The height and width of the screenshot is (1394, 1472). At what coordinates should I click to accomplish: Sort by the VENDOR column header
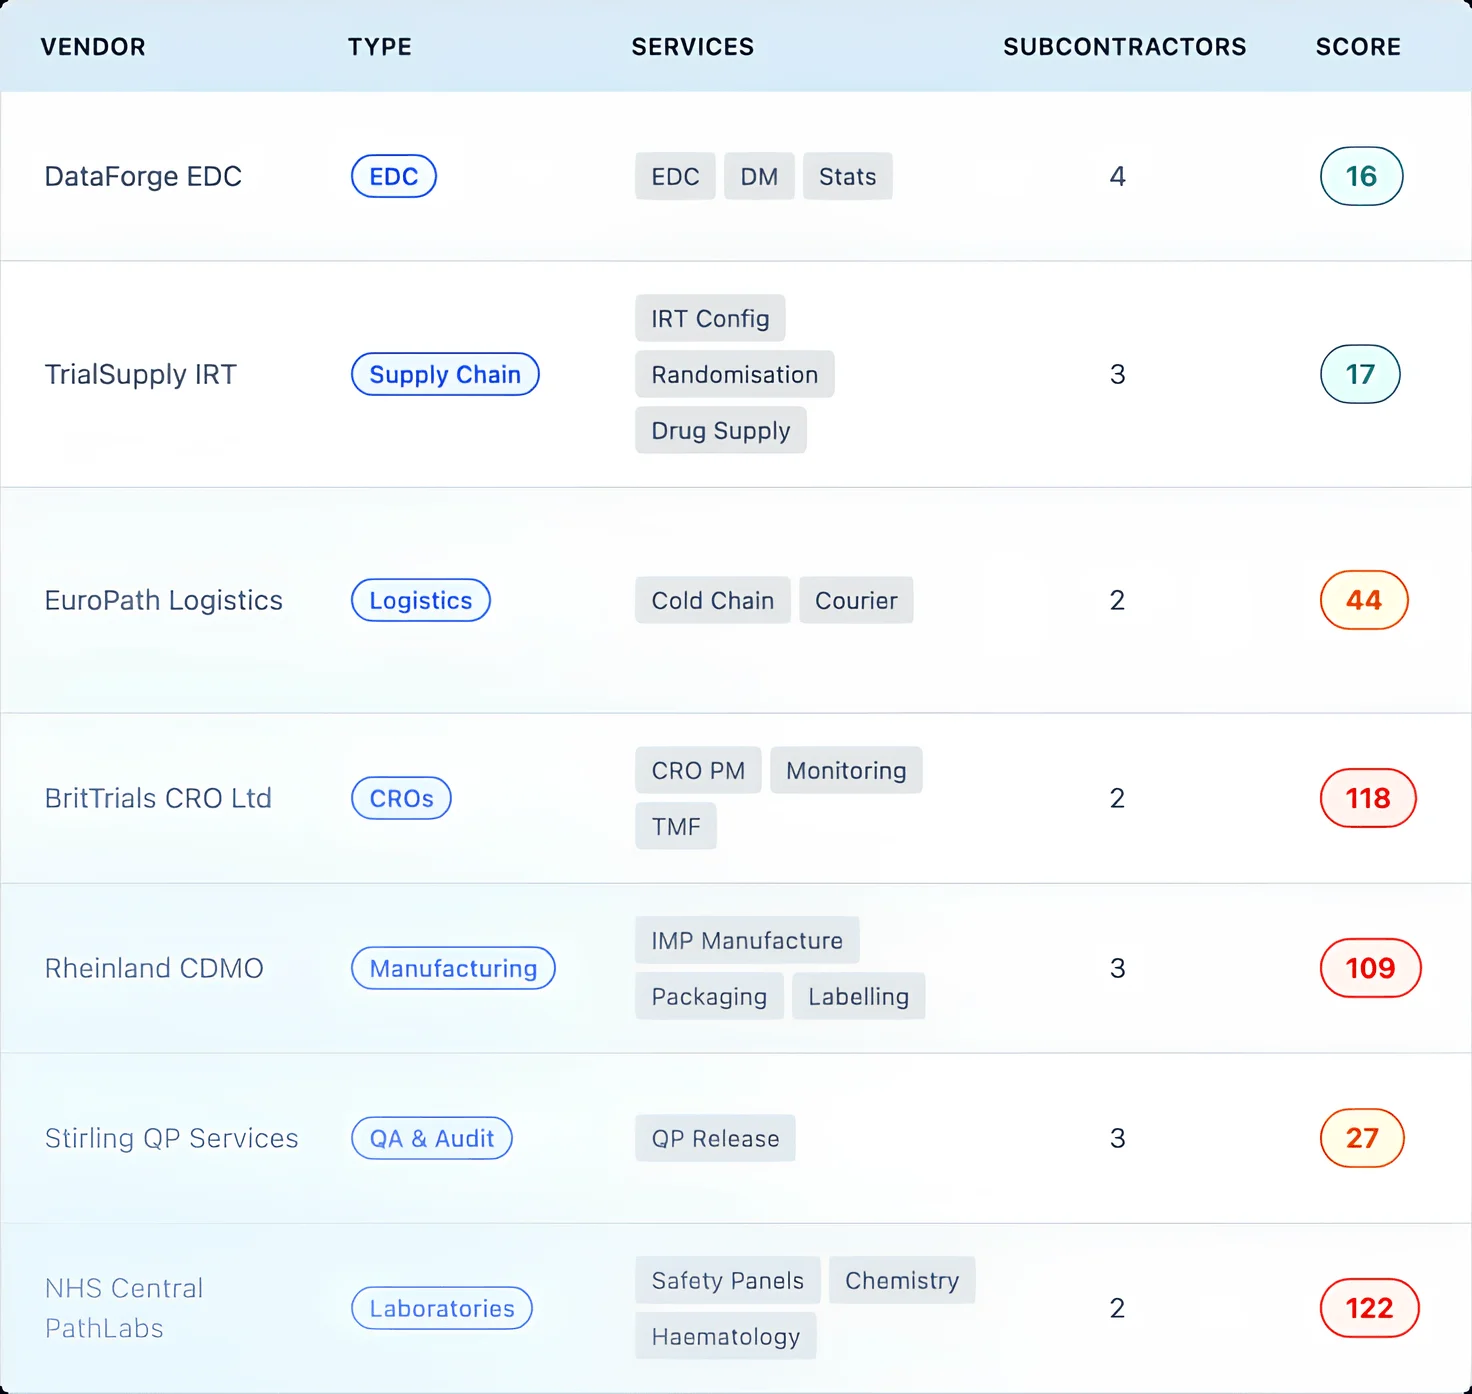click(x=92, y=47)
